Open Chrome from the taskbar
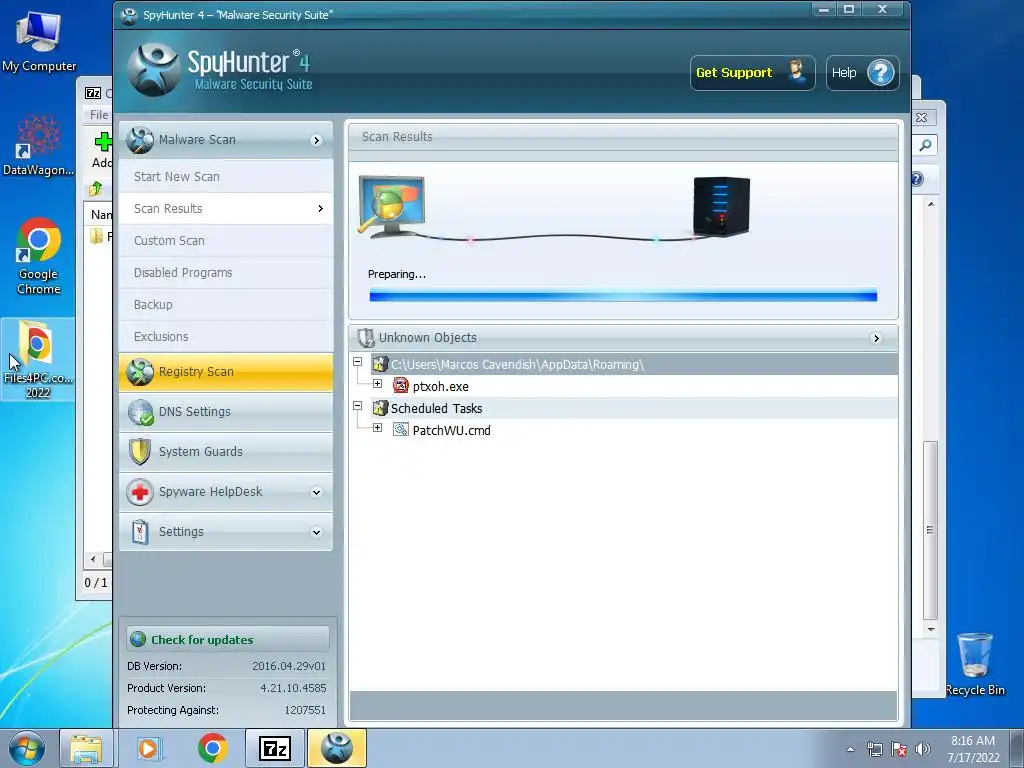The height and width of the screenshot is (768, 1024). [x=212, y=748]
